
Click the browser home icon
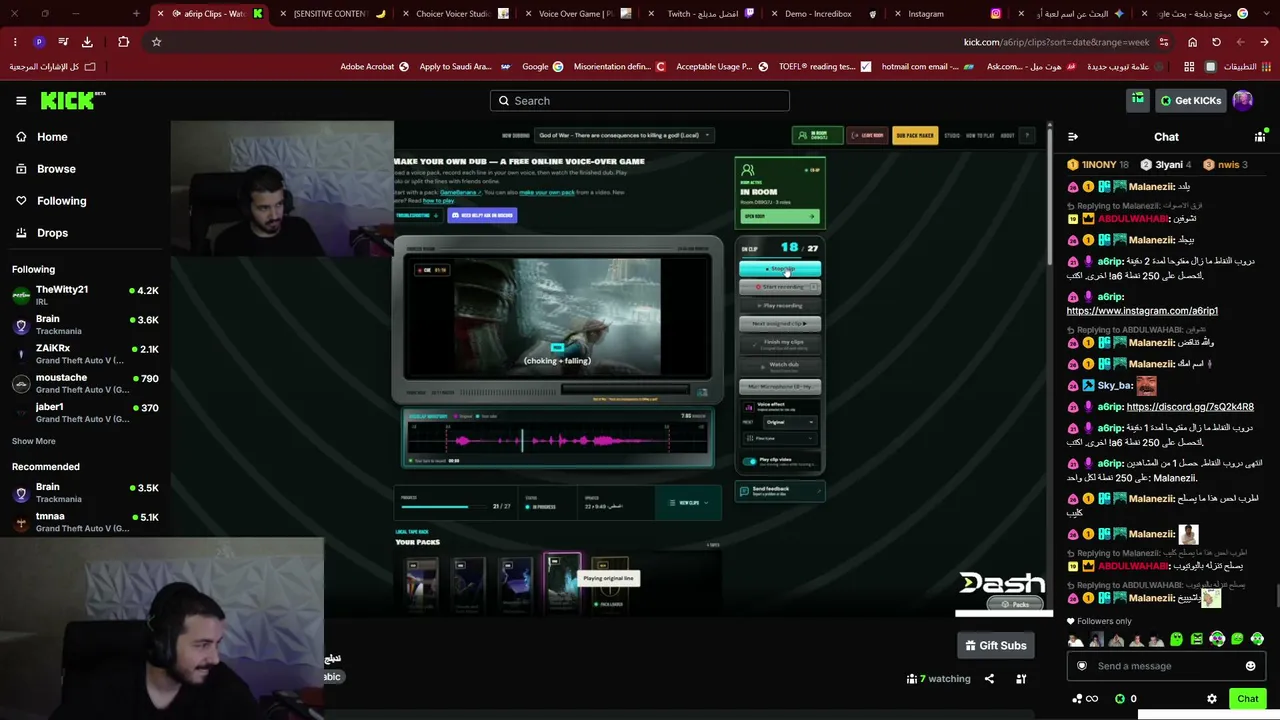pyautogui.click(x=1192, y=42)
